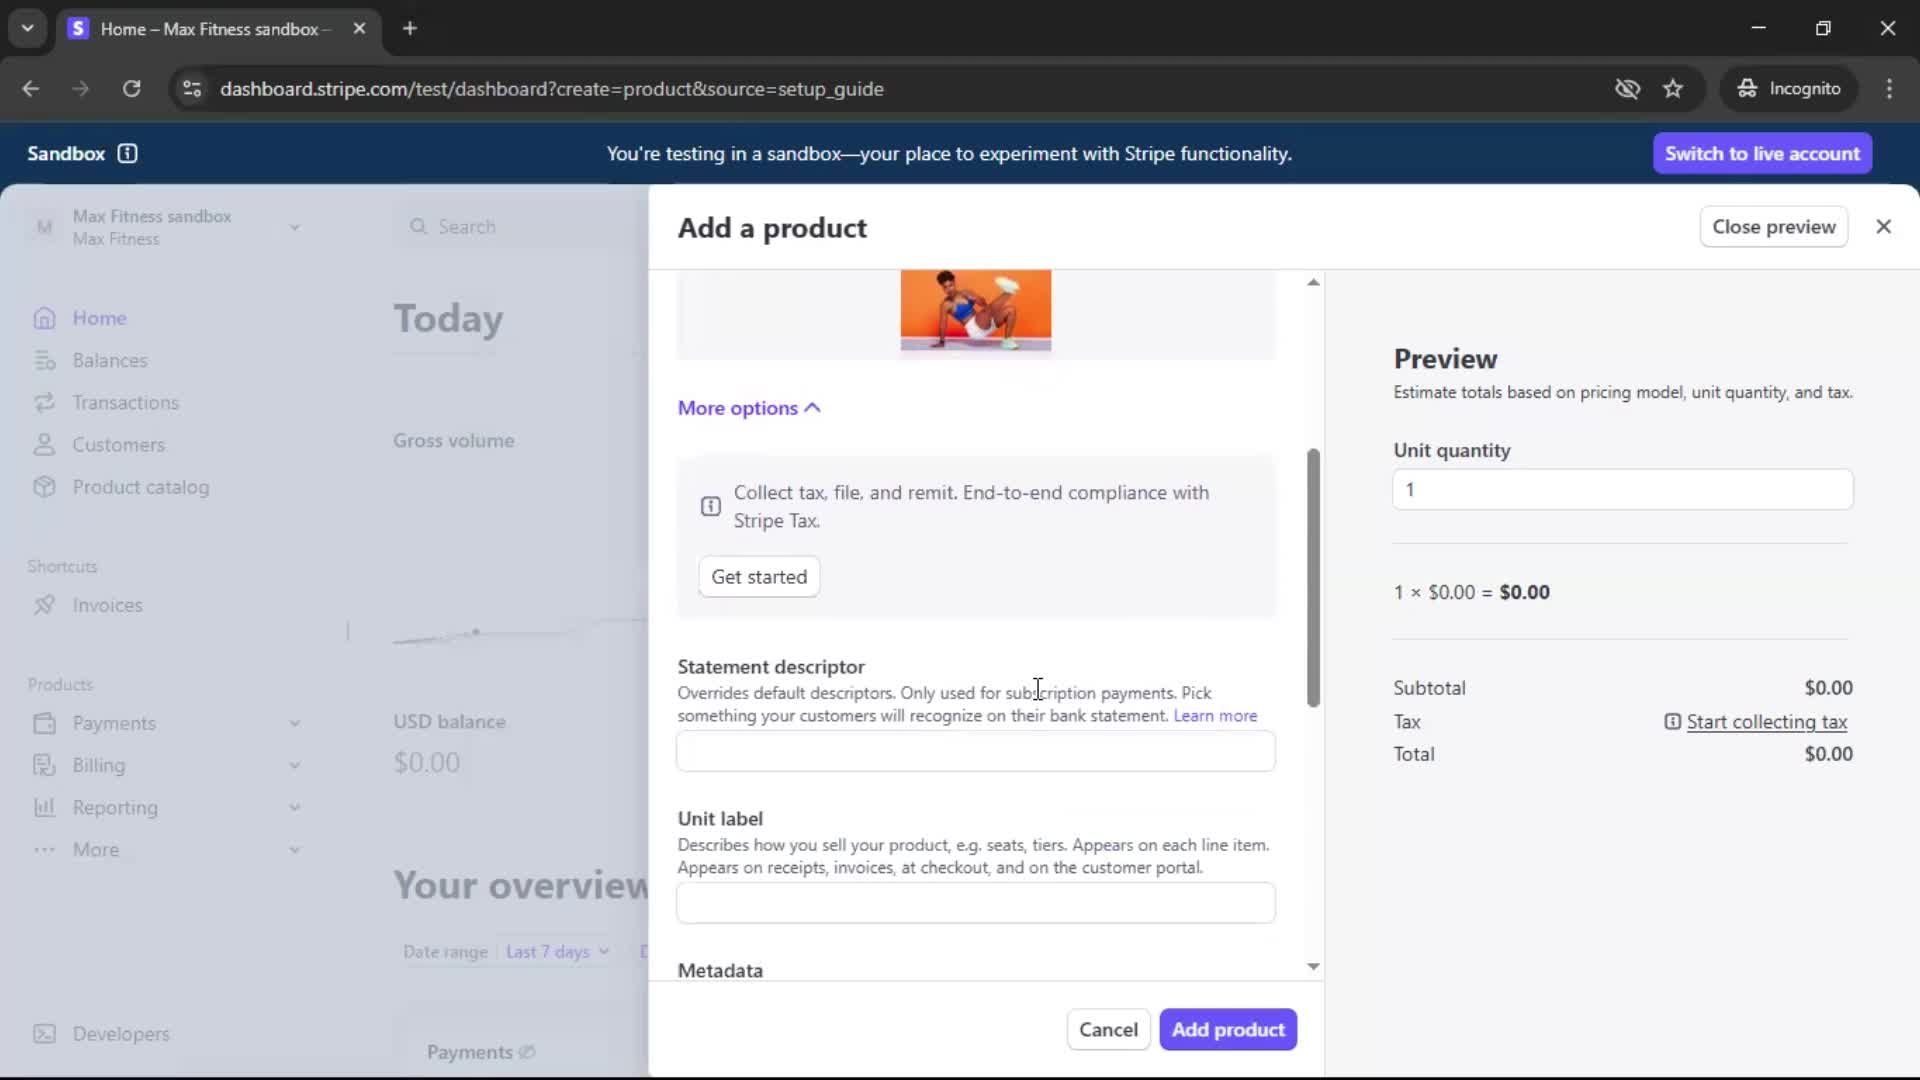This screenshot has width=1920, height=1080.
Task: Click the form's vertical scrollbar thumb
Action: (1313, 578)
